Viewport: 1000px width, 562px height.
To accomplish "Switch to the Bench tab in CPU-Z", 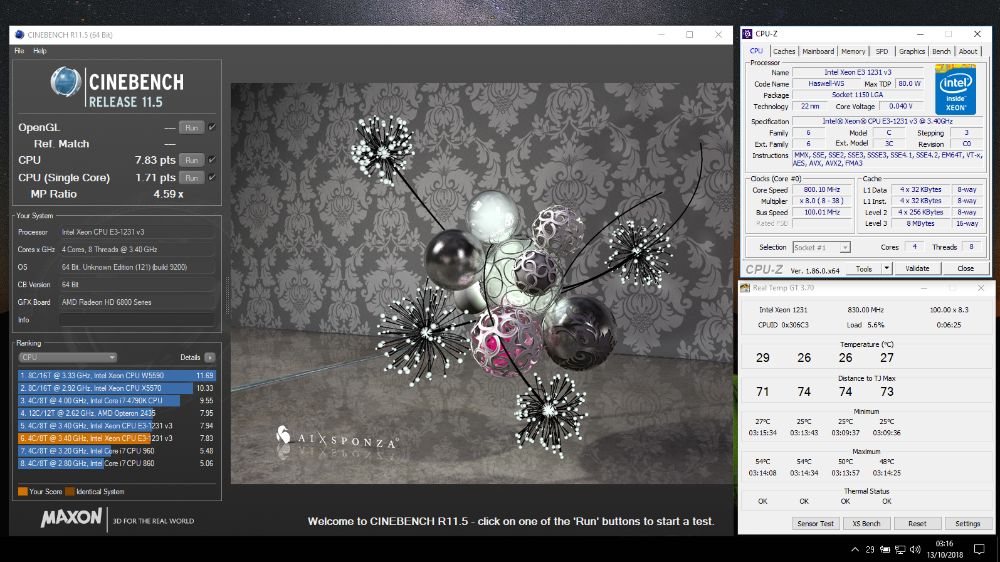I will coord(941,51).
